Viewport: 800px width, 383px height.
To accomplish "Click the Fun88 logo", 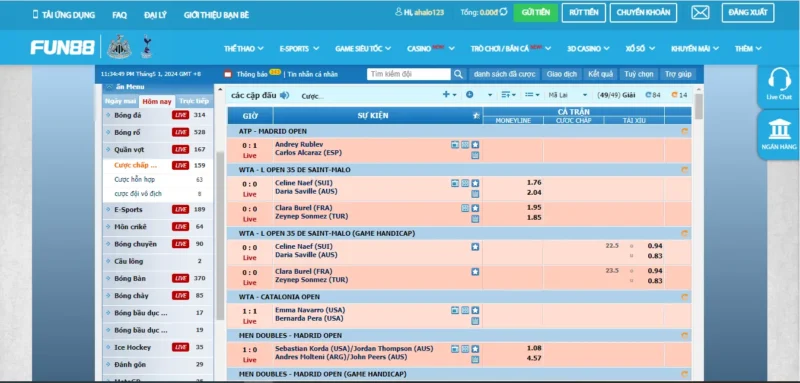I will coord(63,48).
